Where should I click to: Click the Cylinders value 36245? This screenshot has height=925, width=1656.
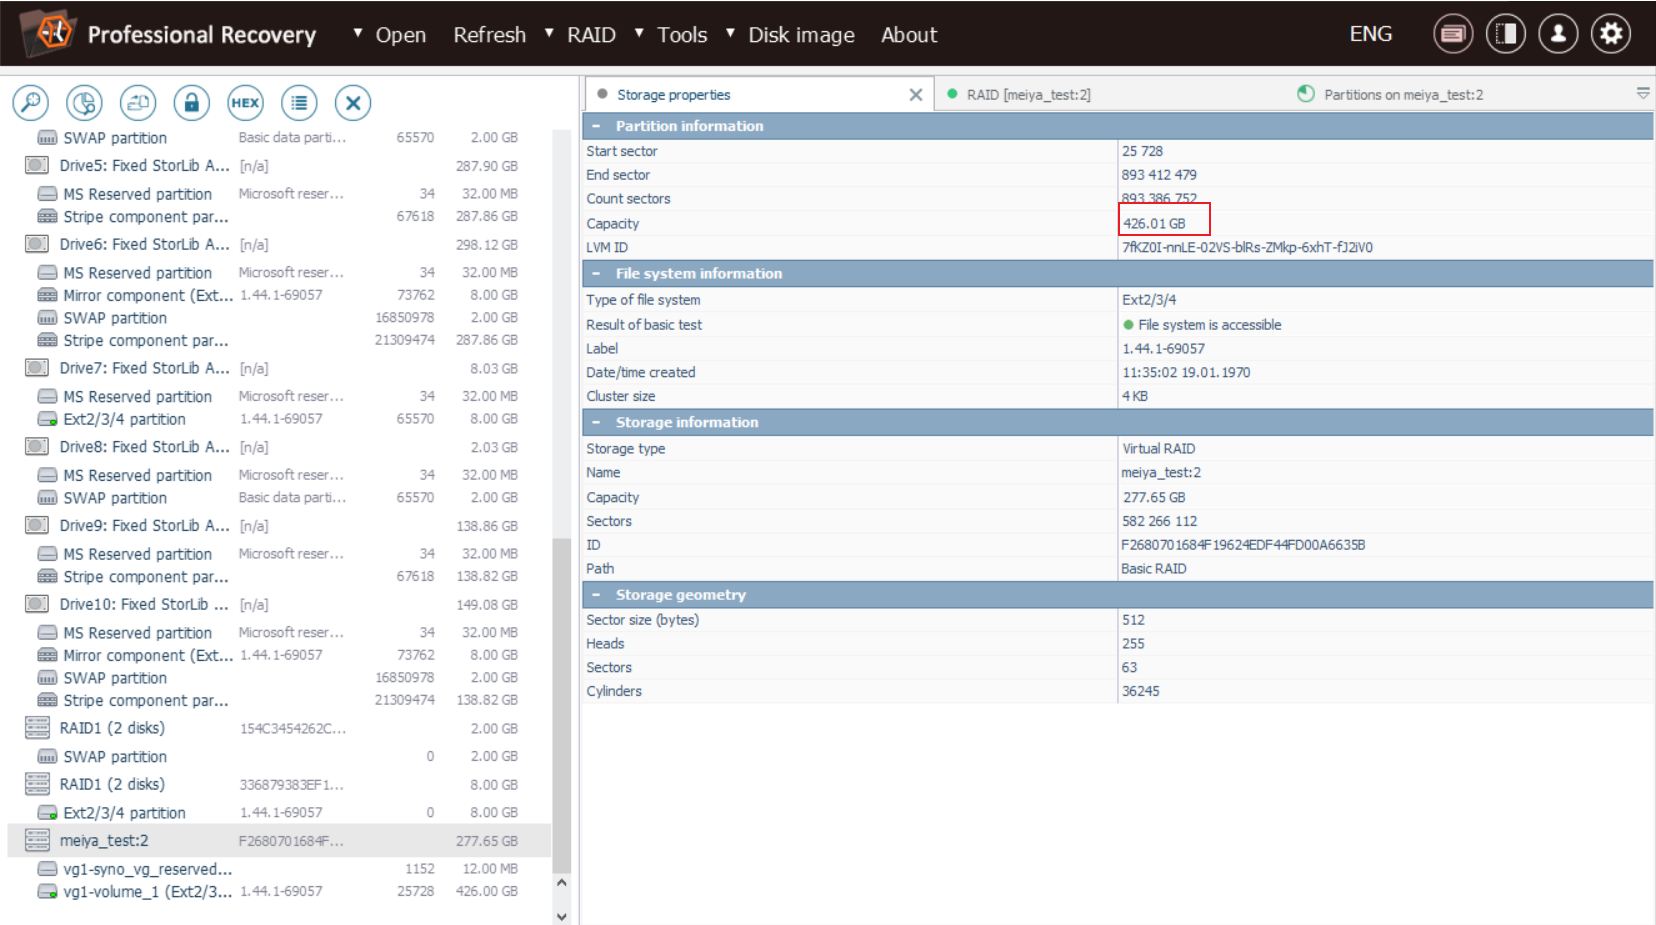click(x=1140, y=691)
